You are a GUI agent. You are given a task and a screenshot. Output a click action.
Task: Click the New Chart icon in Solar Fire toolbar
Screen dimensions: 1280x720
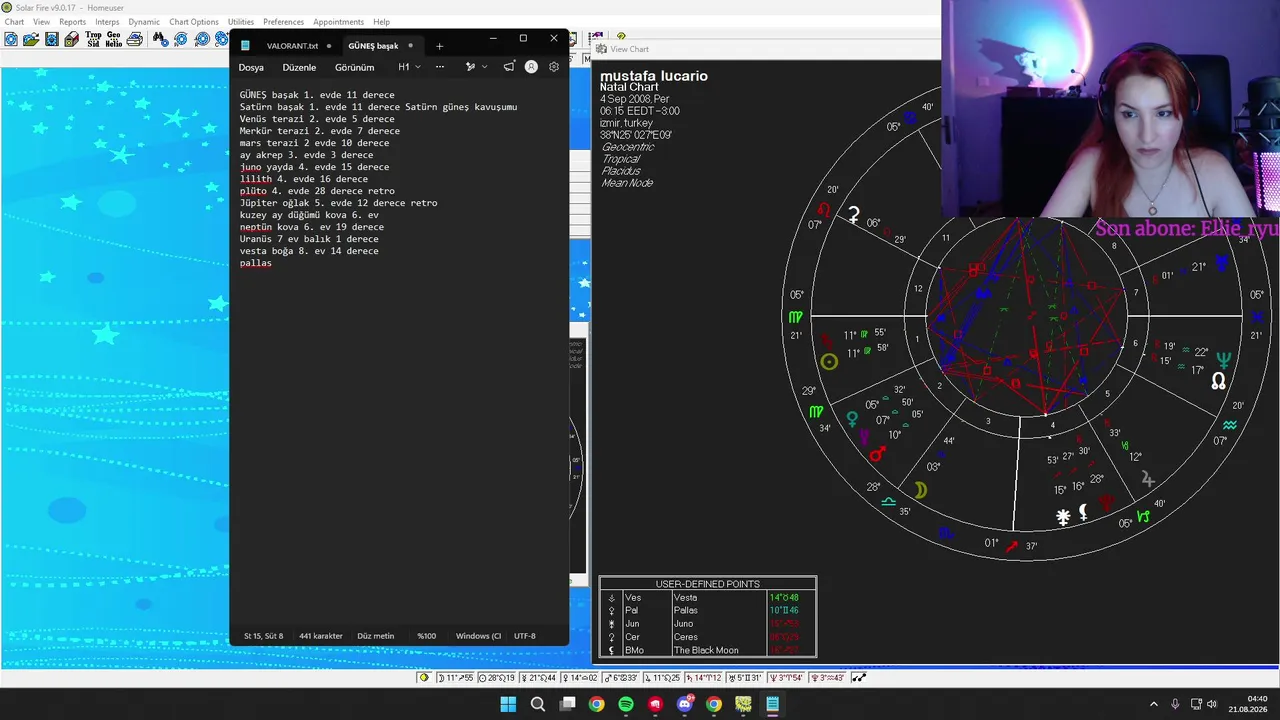pos(11,39)
